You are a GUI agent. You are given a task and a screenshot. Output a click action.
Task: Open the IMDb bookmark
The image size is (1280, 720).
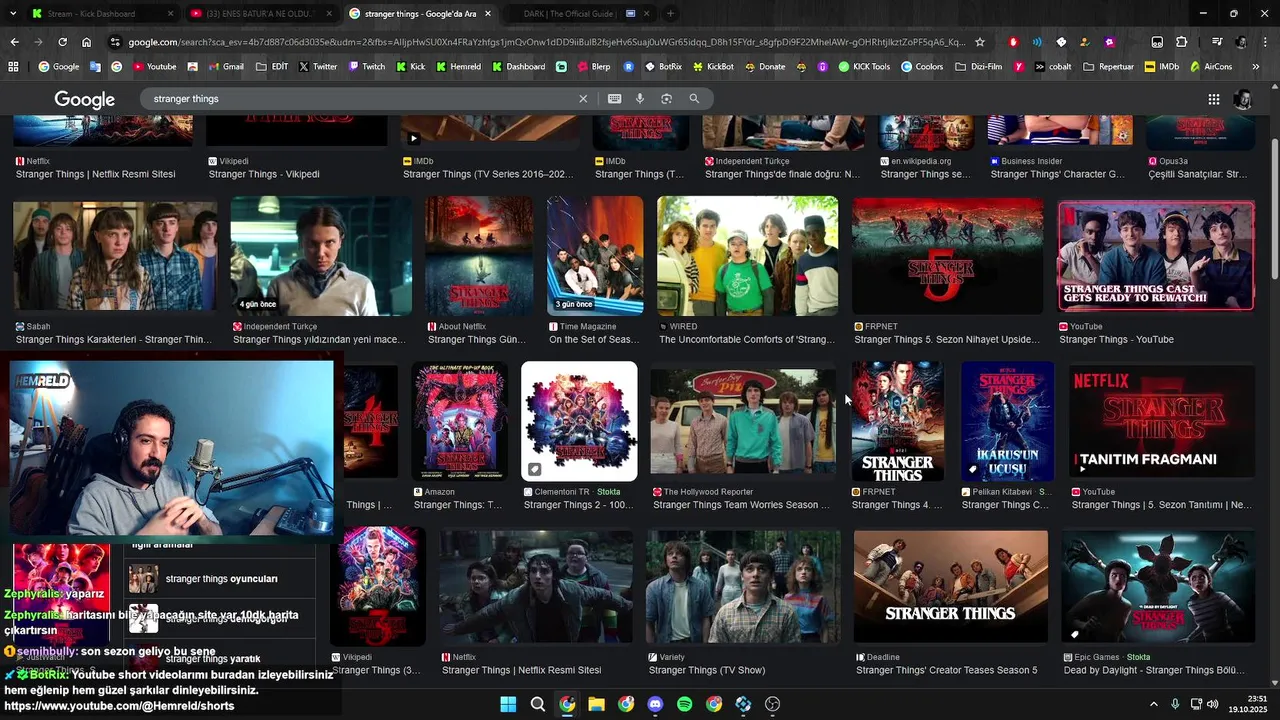(x=1162, y=67)
